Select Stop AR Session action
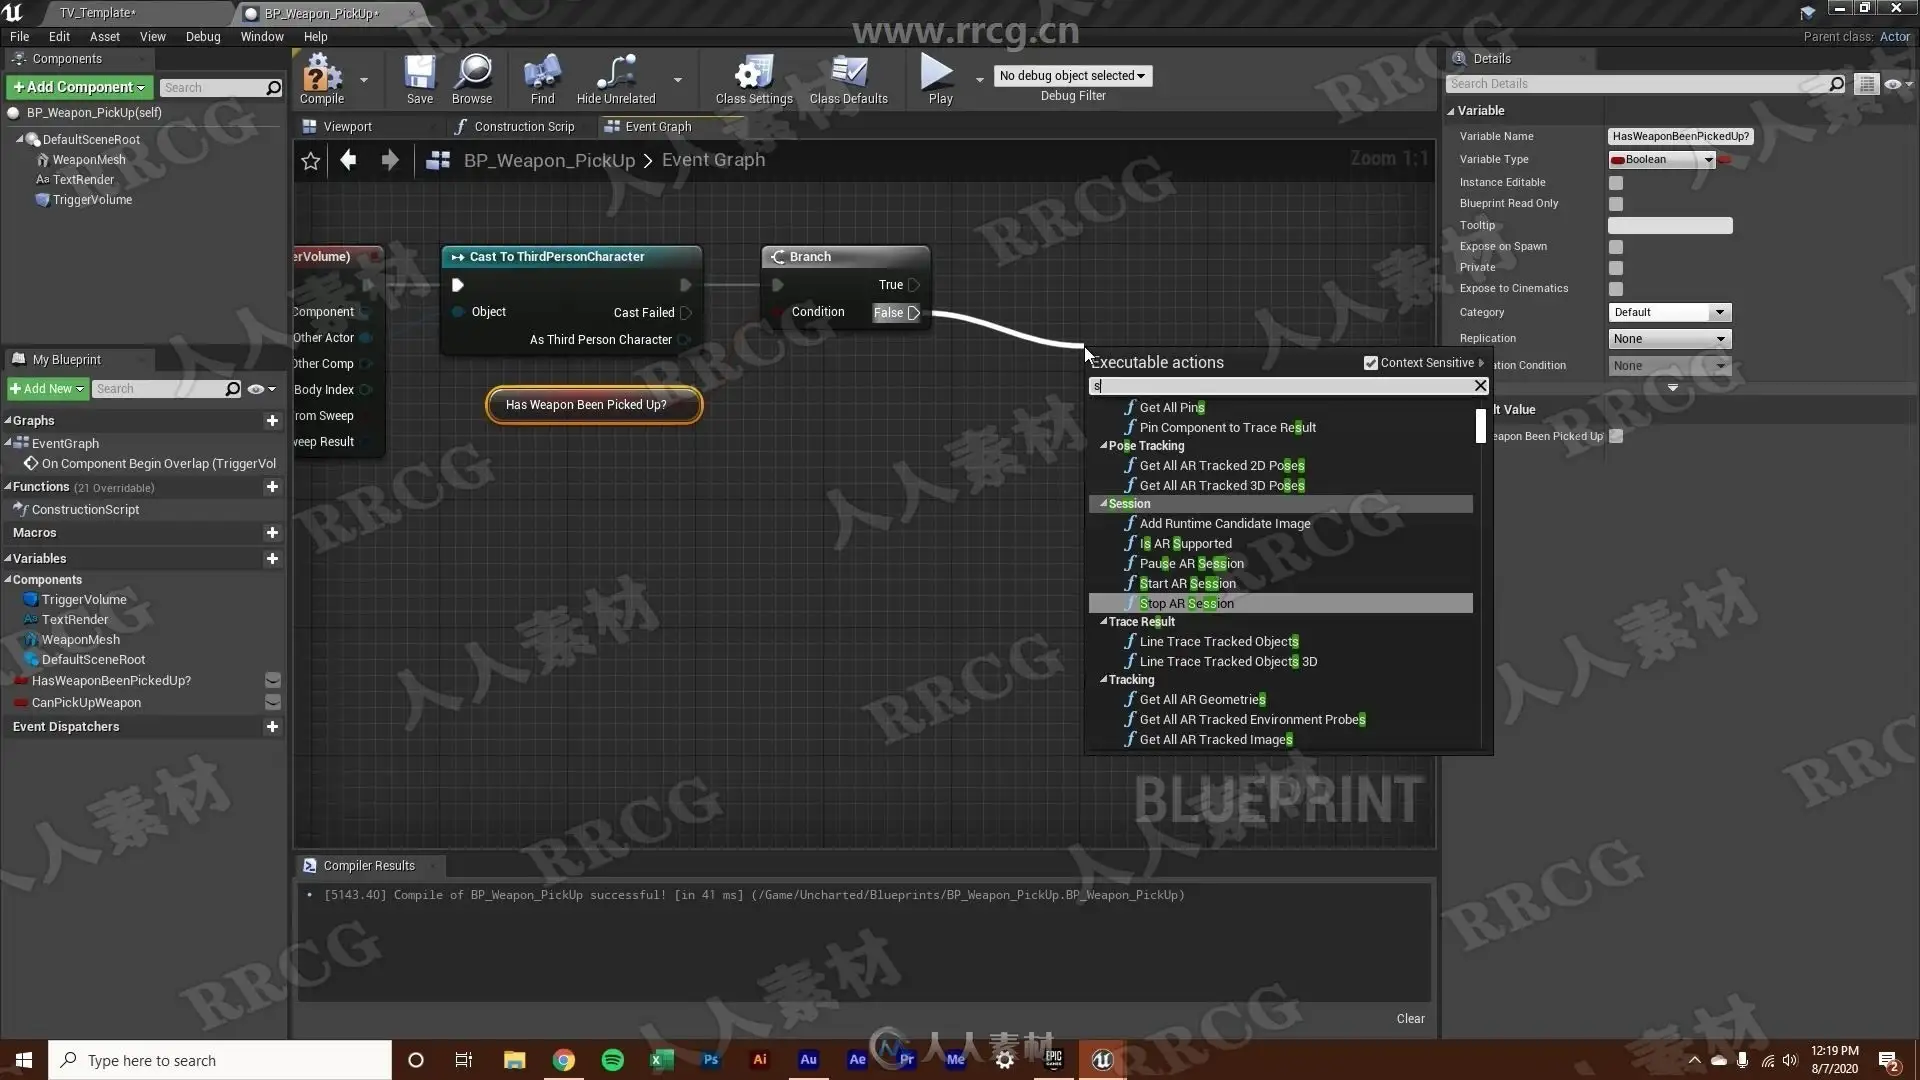 [1186, 604]
